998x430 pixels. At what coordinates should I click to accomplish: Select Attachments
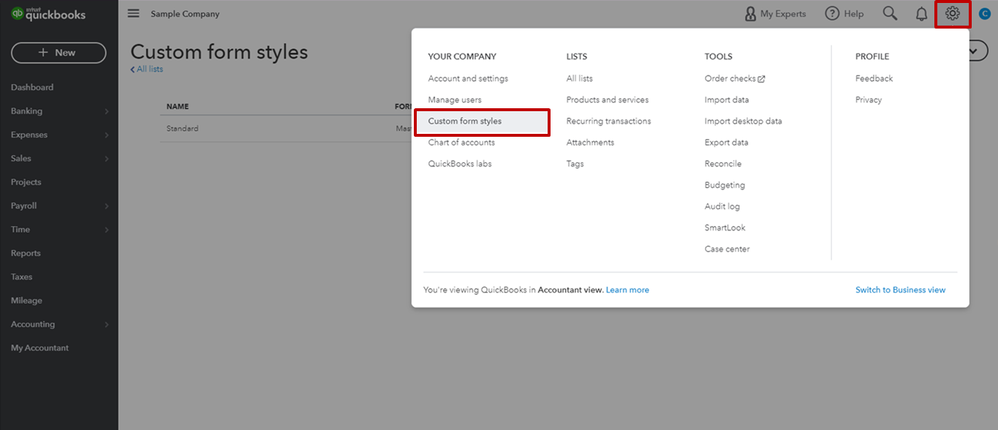click(x=590, y=142)
